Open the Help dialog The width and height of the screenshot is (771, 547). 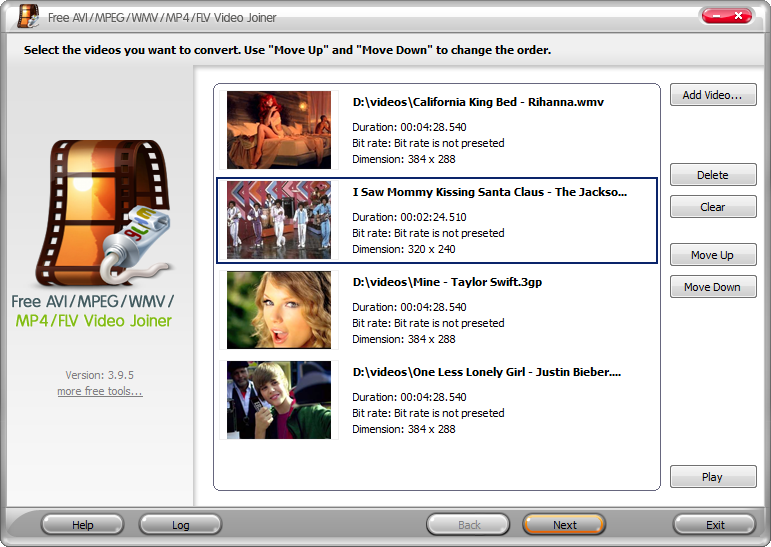tap(83, 525)
